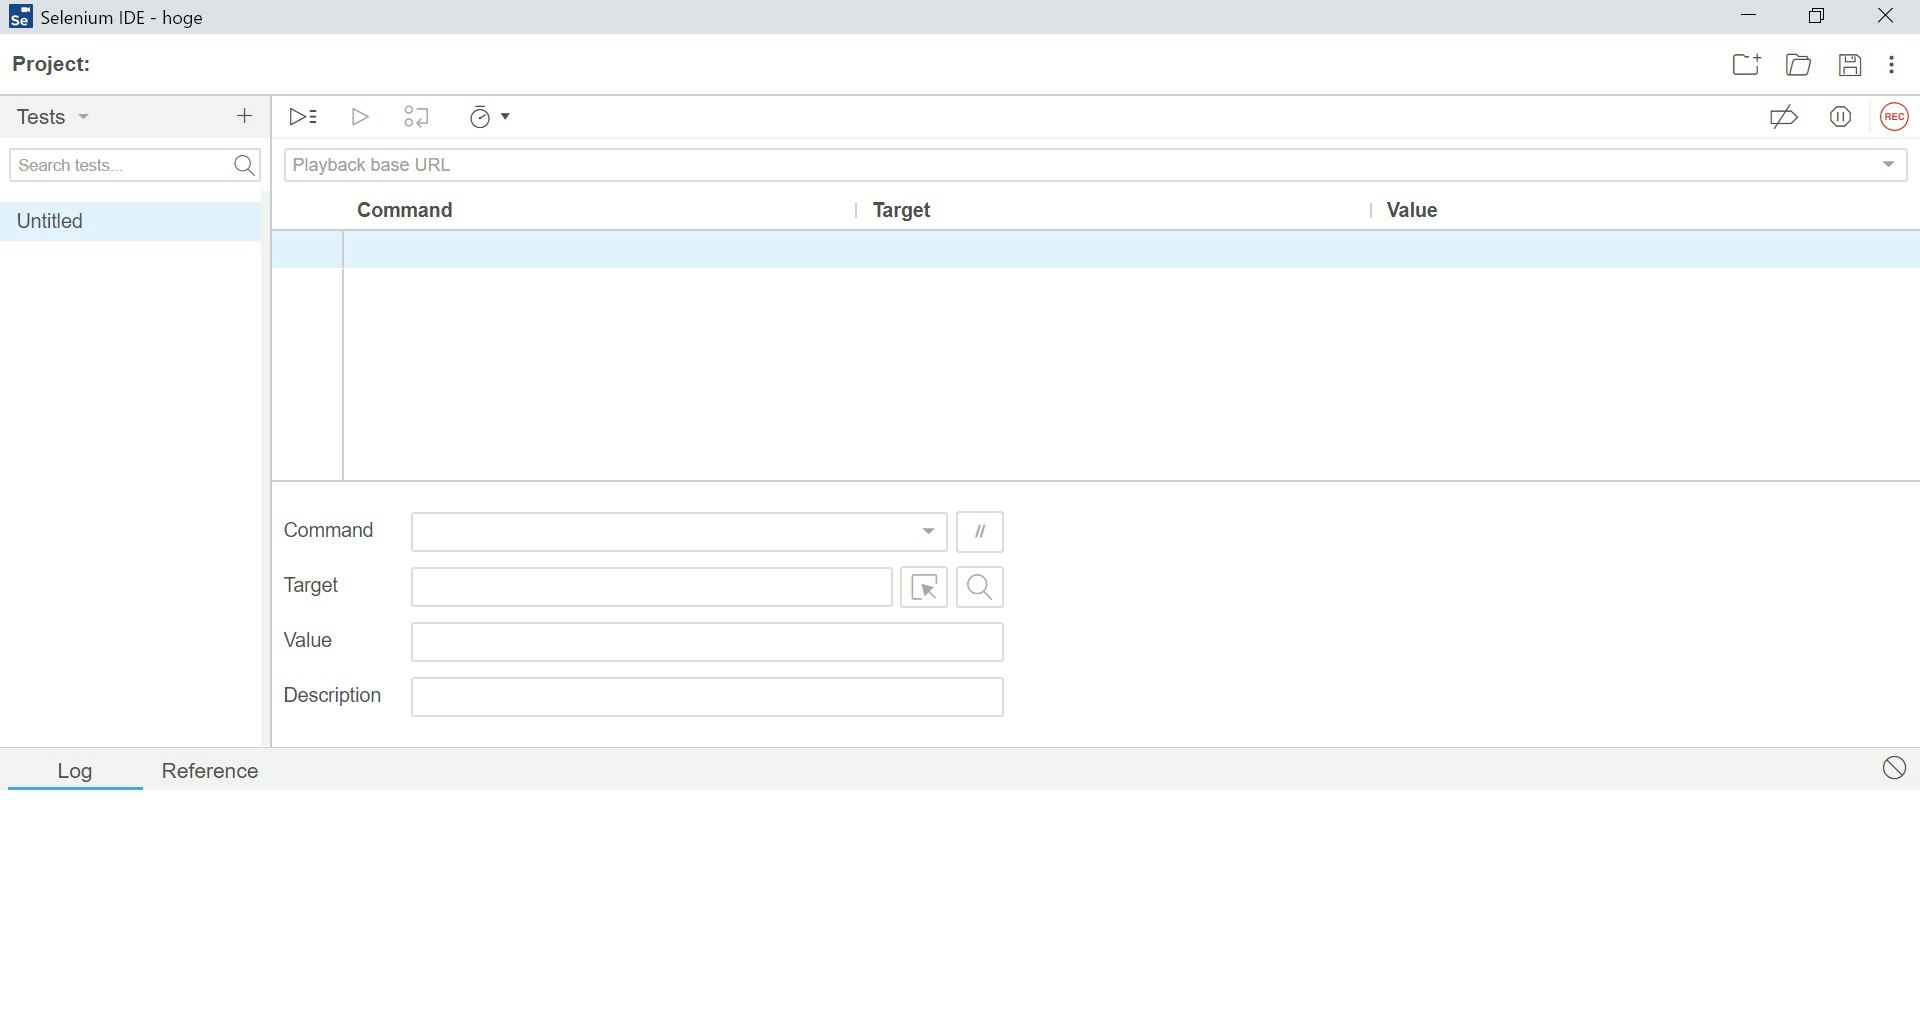Click the Disable breakpoints icon
This screenshot has width=1920, height=1018.
(1784, 117)
